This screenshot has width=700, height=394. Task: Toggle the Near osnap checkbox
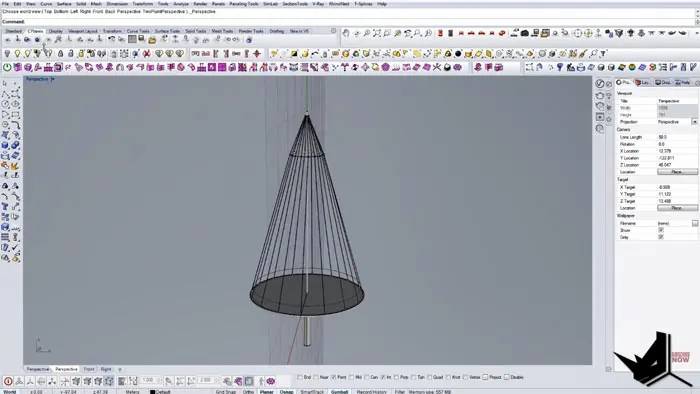click(316, 377)
